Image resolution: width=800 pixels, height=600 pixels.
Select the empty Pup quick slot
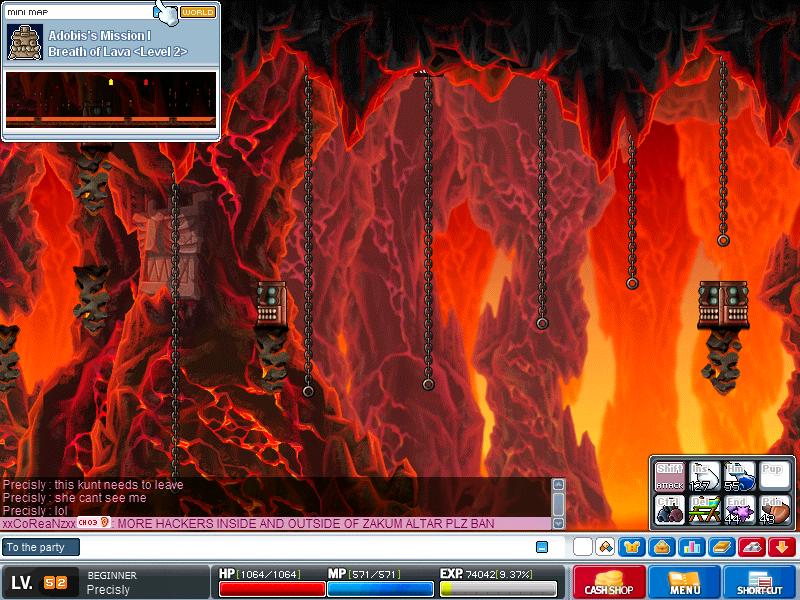(x=774, y=477)
